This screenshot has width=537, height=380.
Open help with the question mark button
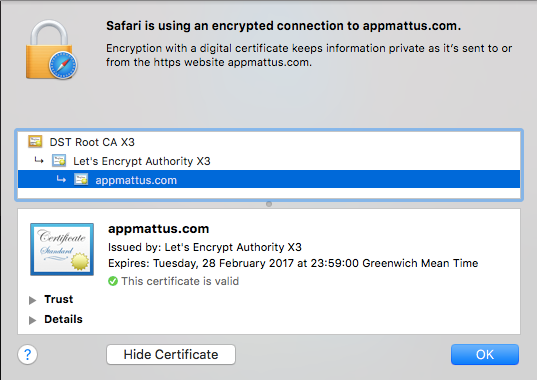[x=27, y=354]
